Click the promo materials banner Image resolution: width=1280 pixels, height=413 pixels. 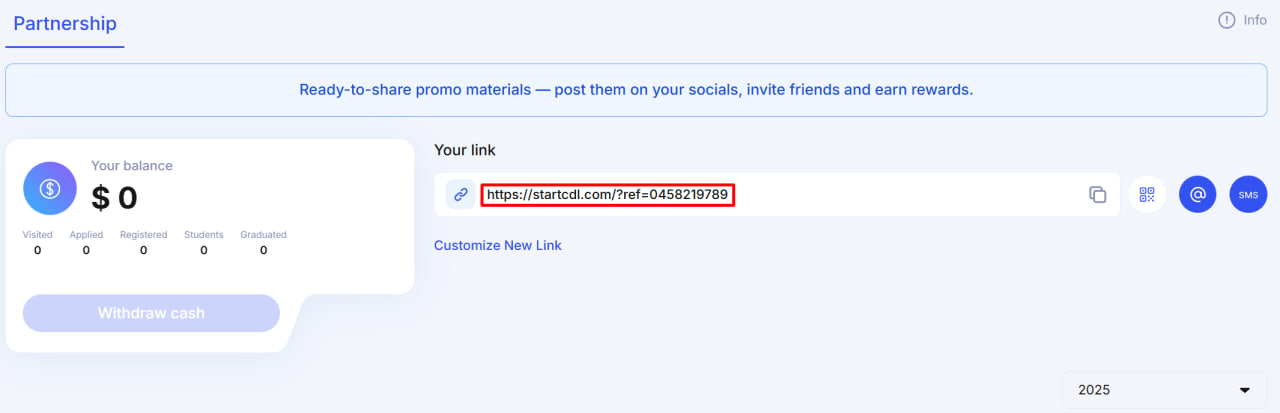(x=636, y=90)
